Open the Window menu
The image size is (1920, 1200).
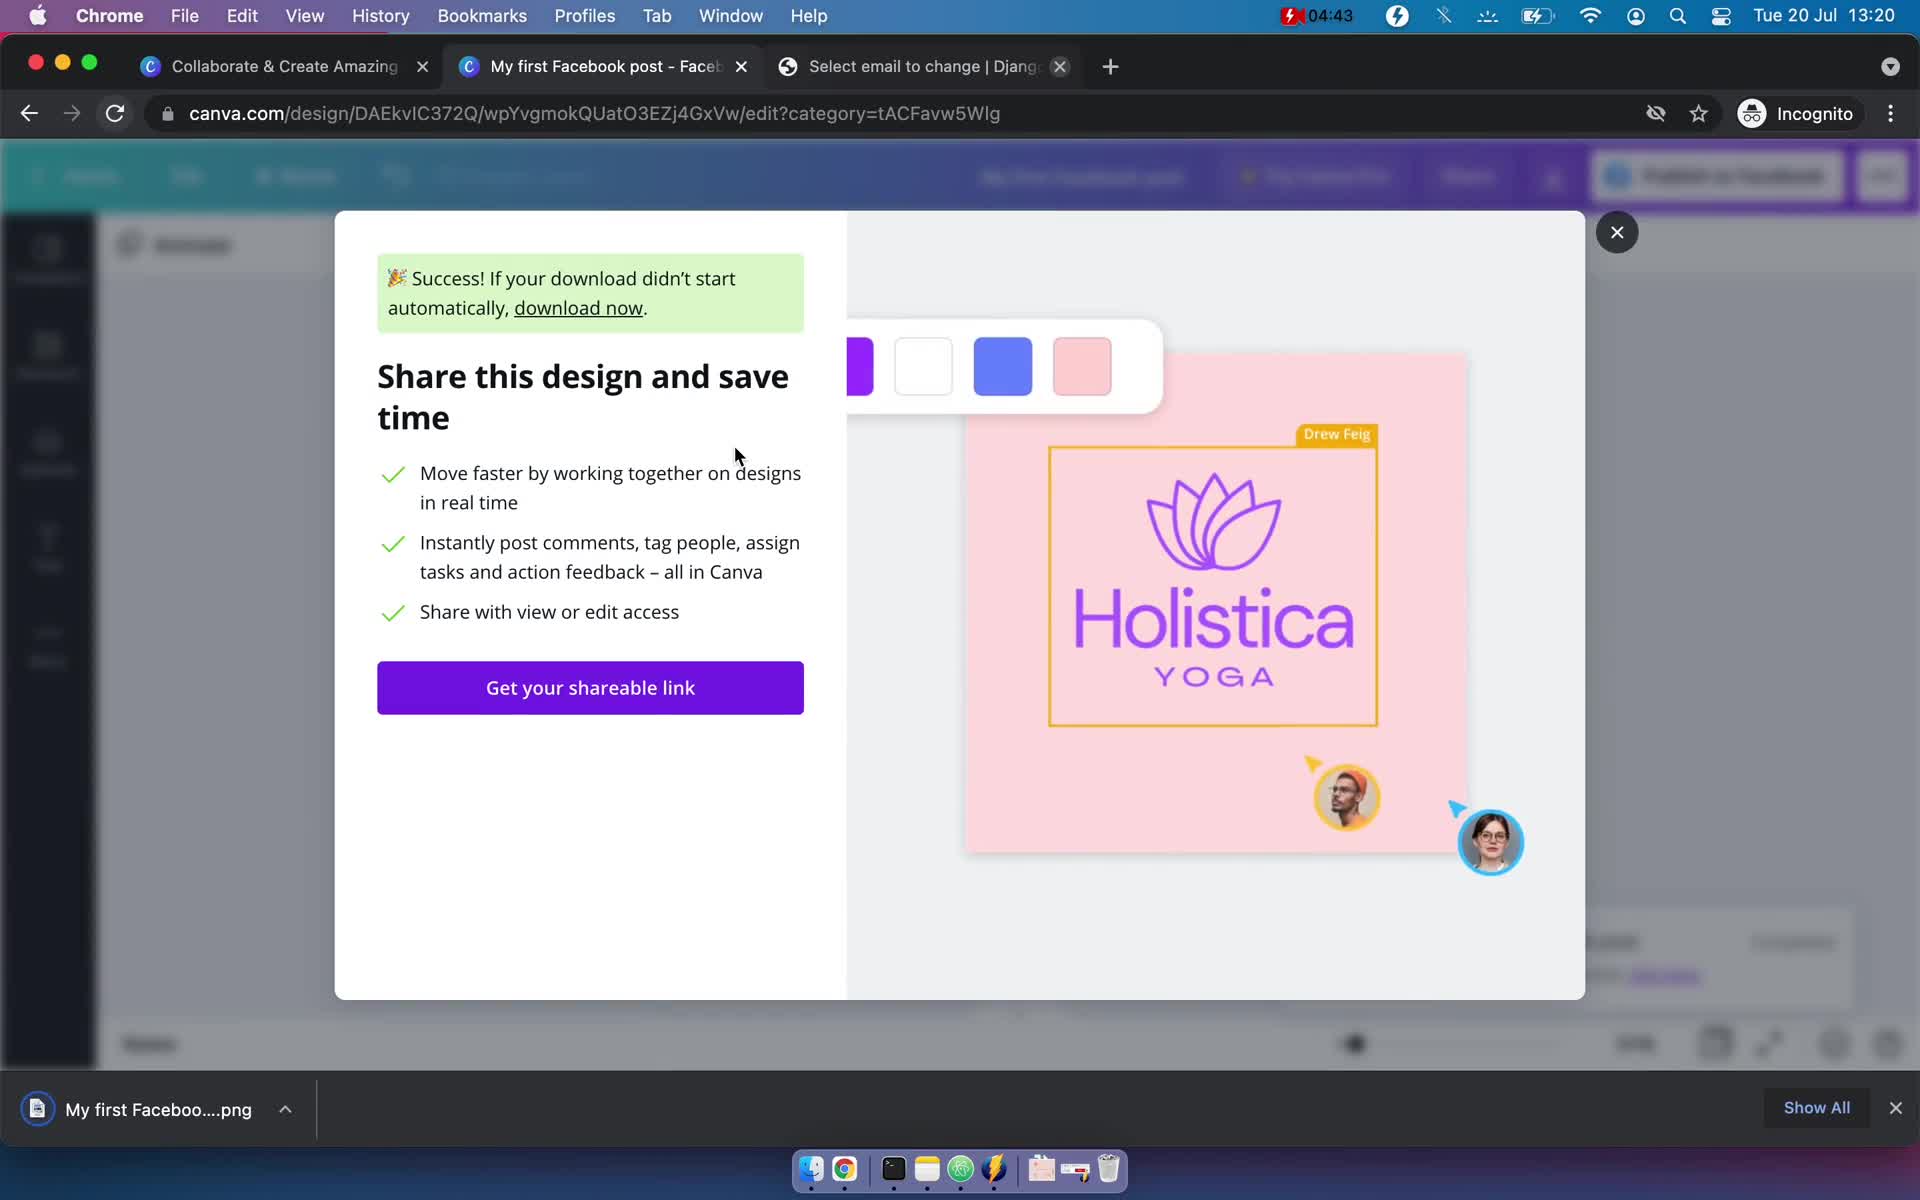click(x=730, y=15)
